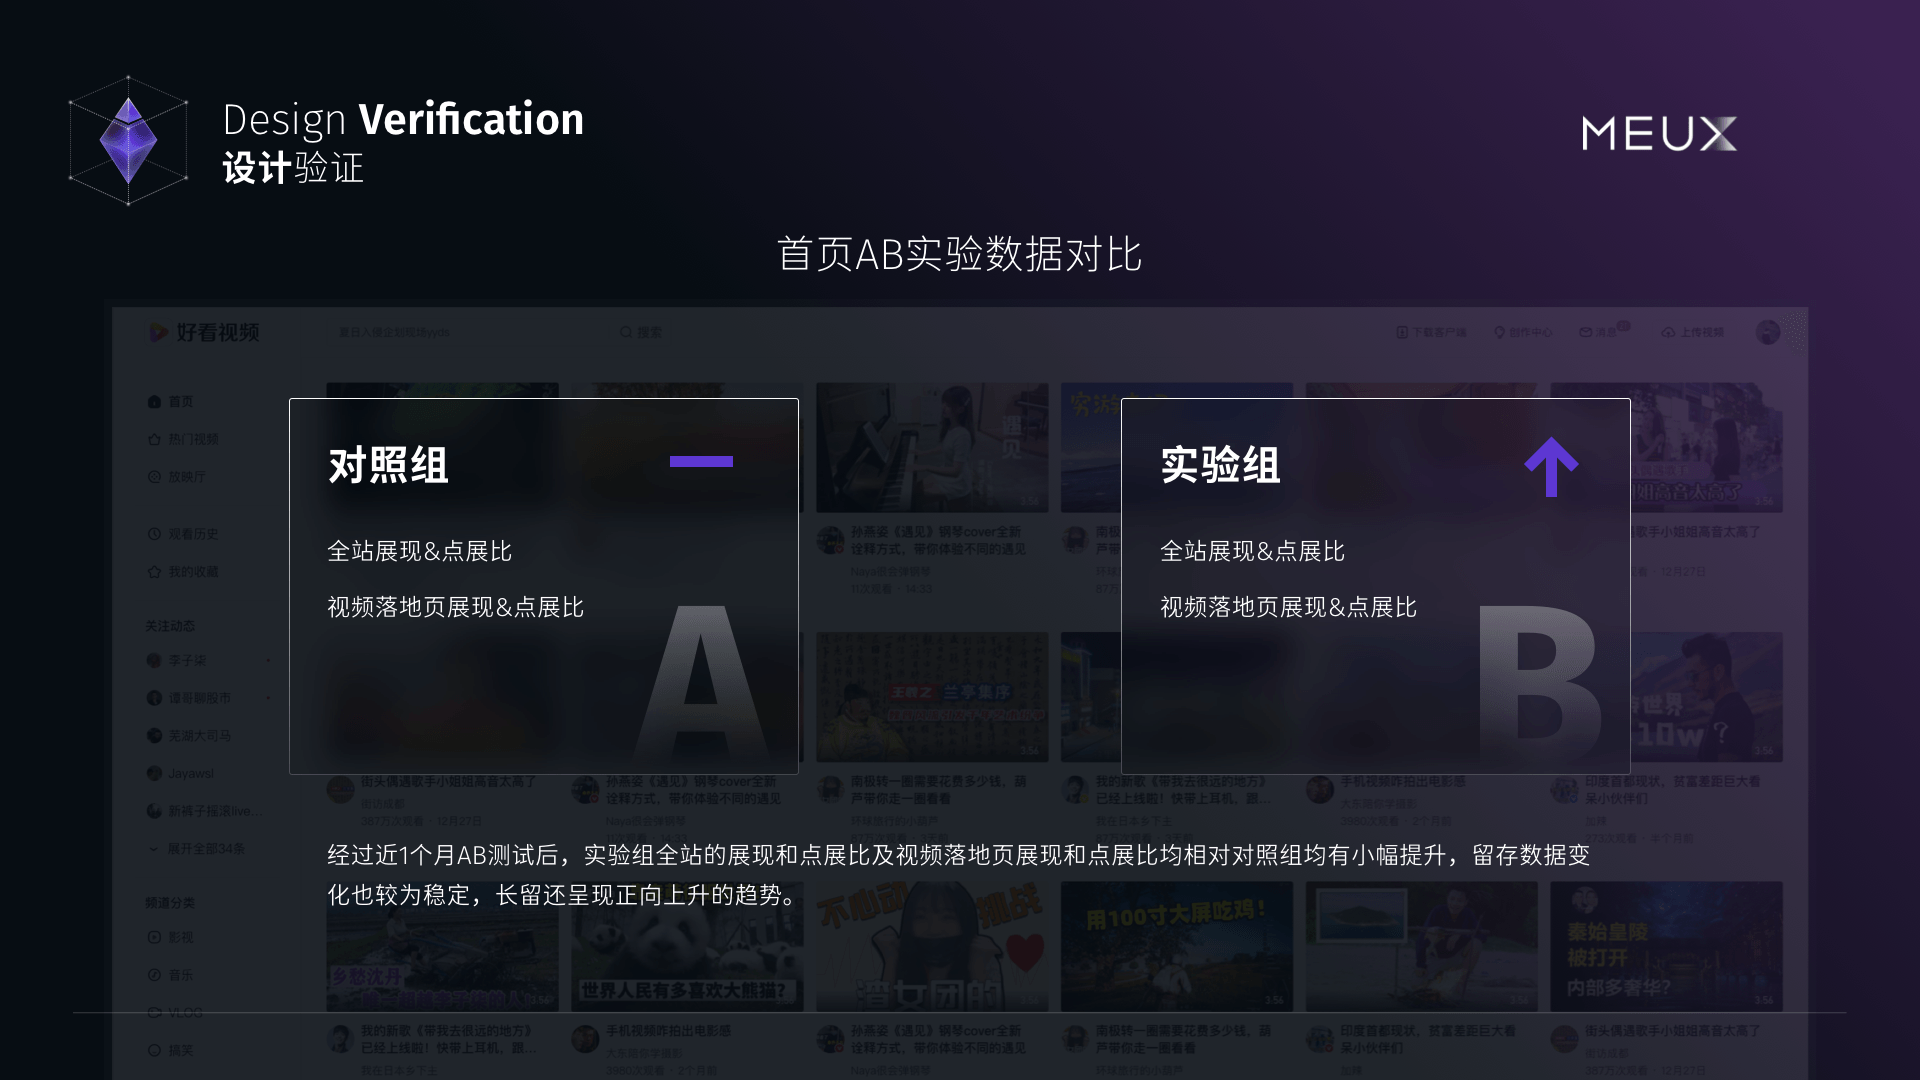Expand 展开全部34条 in followed list
The image size is (1920, 1080).
coord(205,849)
